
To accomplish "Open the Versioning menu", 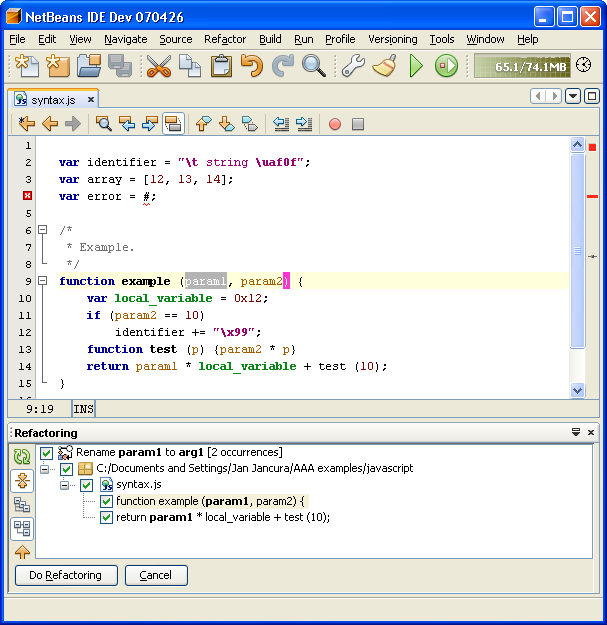I will 393,39.
